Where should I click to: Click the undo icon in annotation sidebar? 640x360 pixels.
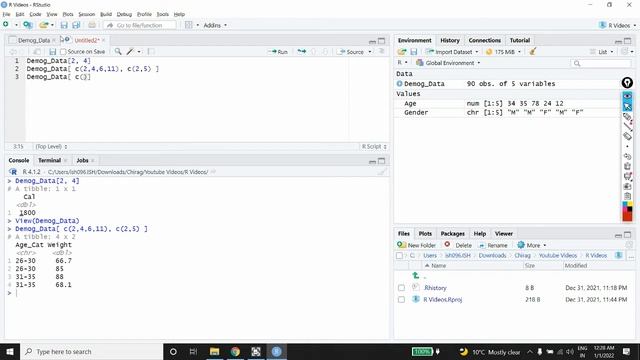(x=627, y=156)
